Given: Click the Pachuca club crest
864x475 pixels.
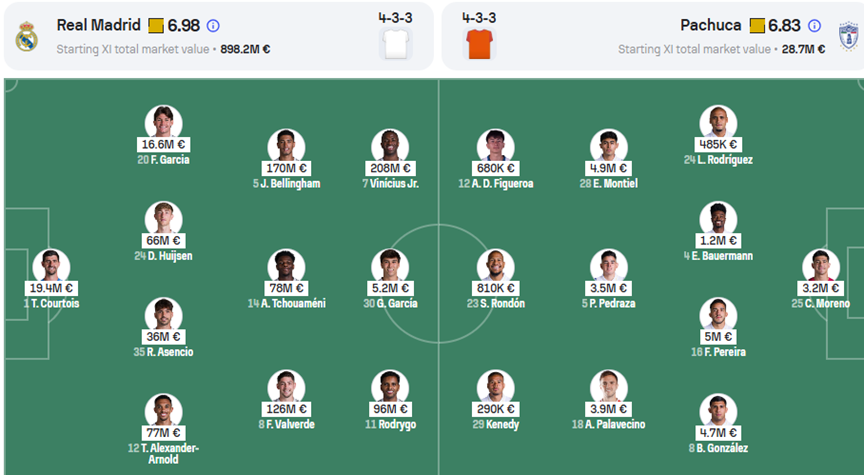Looking at the screenshot, I should 848,36.
